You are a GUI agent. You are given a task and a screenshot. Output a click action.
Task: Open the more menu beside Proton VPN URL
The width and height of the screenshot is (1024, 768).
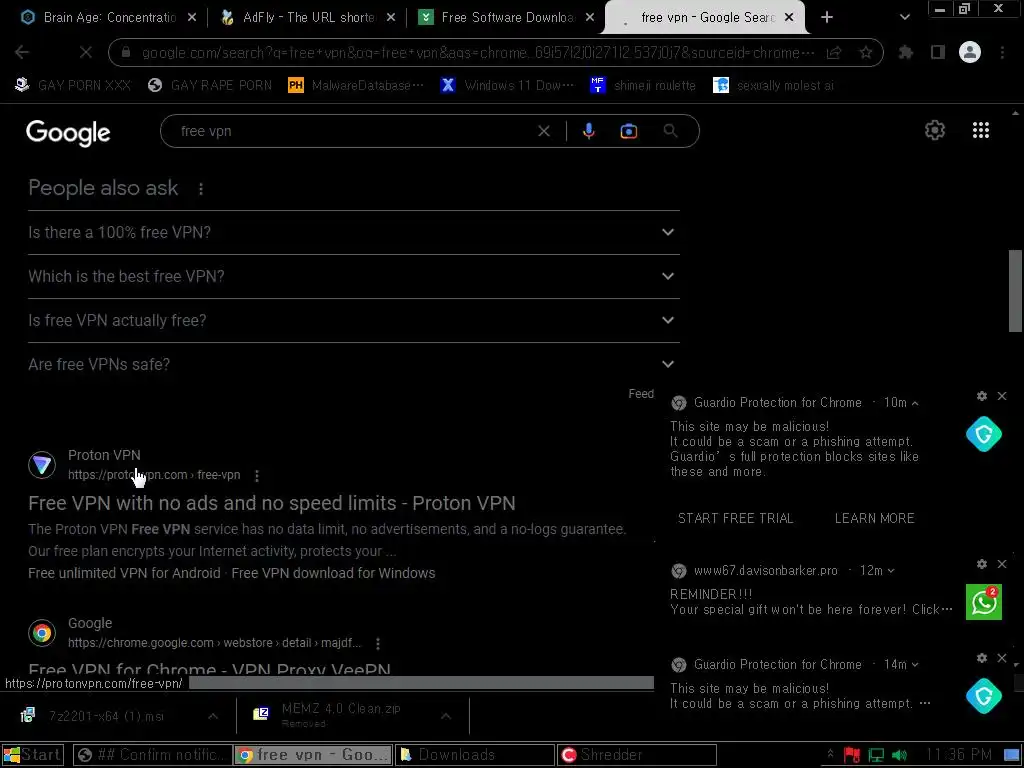coord(257,476)
